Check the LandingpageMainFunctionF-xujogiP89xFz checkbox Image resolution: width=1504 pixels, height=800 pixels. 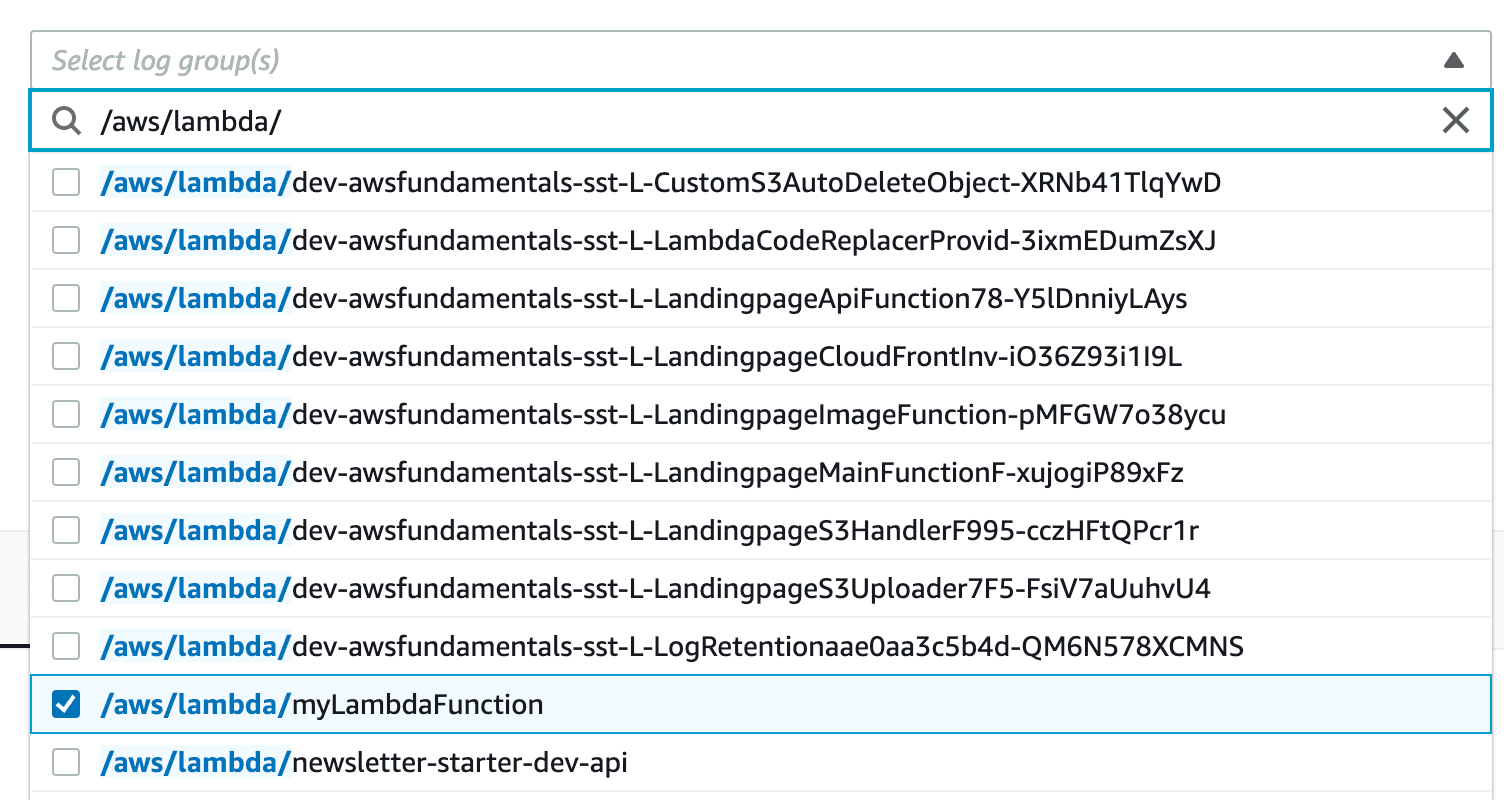pos(66,473)
